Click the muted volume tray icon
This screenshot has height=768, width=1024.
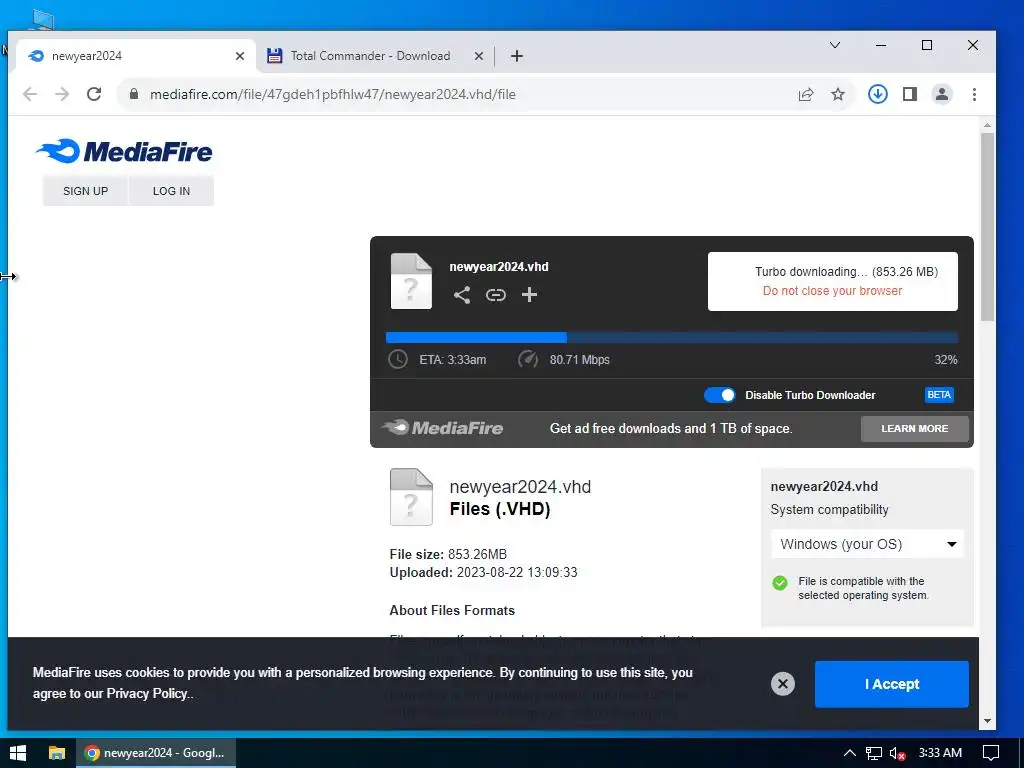pyautogui.click(x=897, y=753)
